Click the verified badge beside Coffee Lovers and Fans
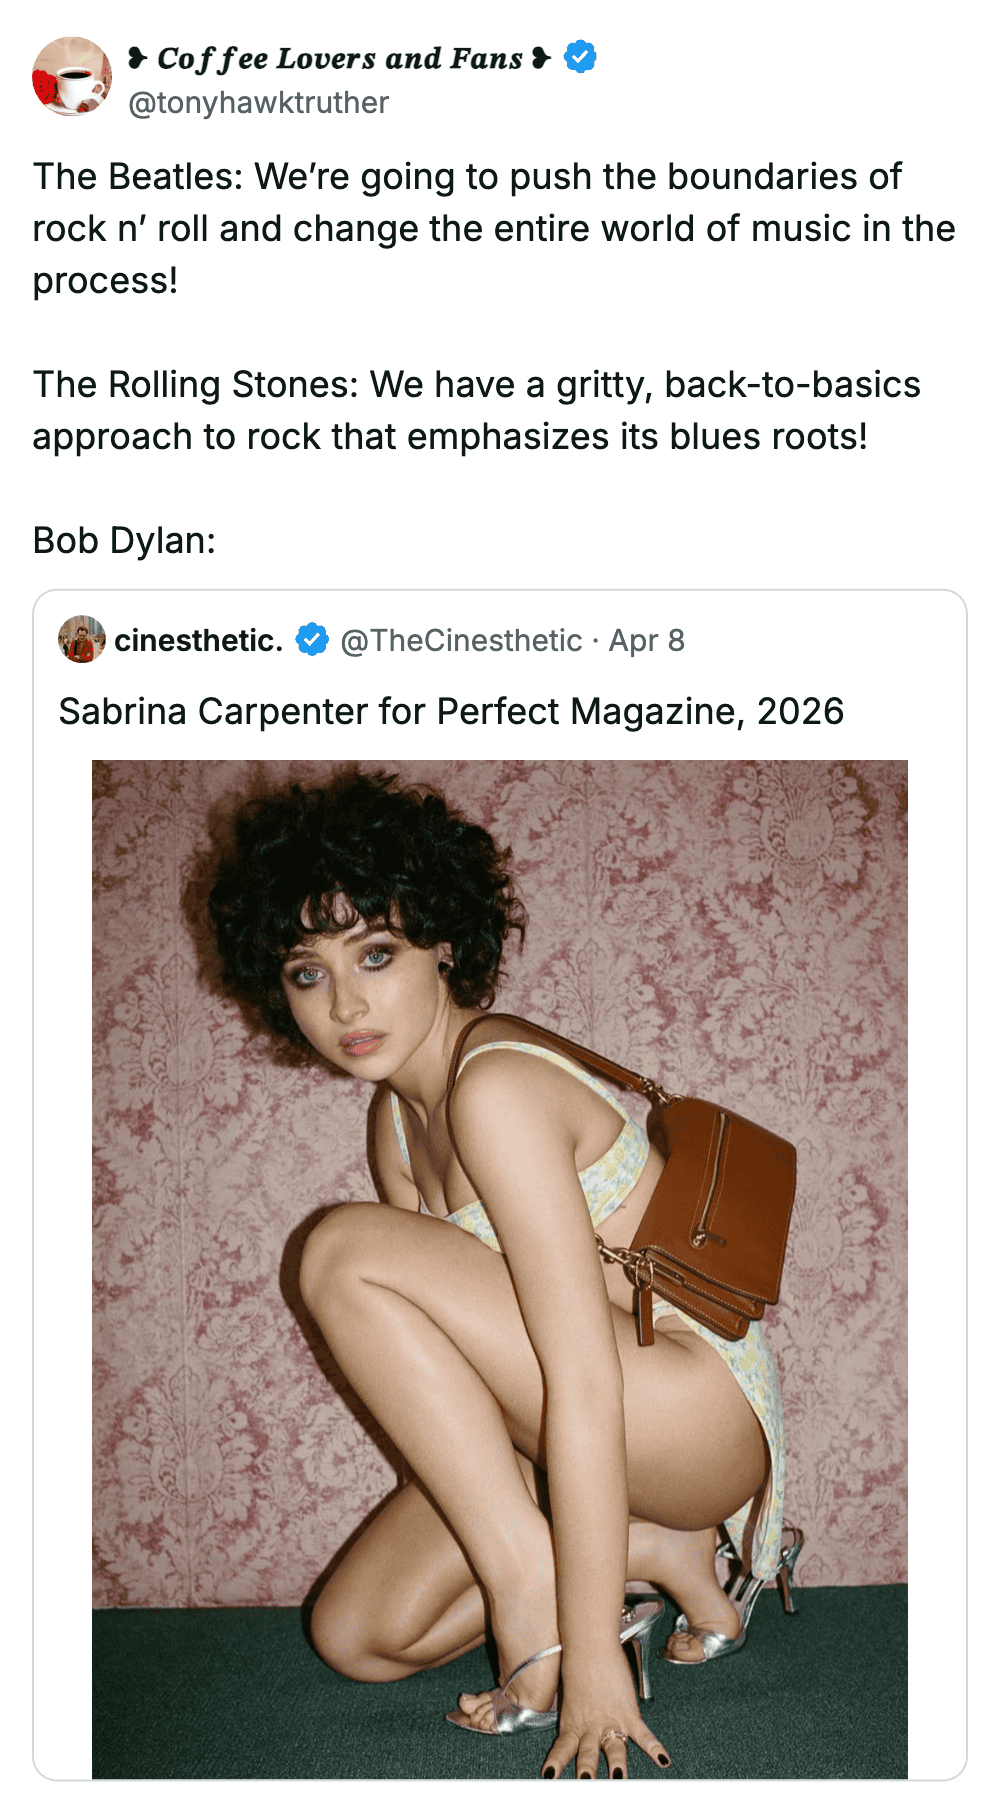 pos(580,57)
